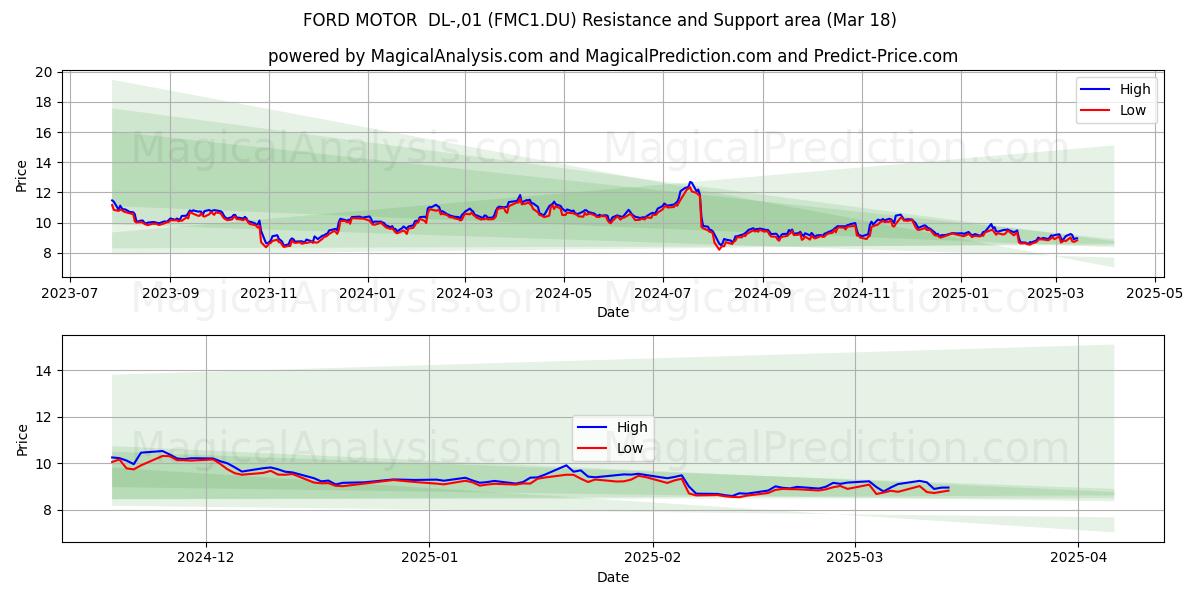
Task: Click the '2025-02' tick label in bottom chart
Action: [x=653, y=559]
